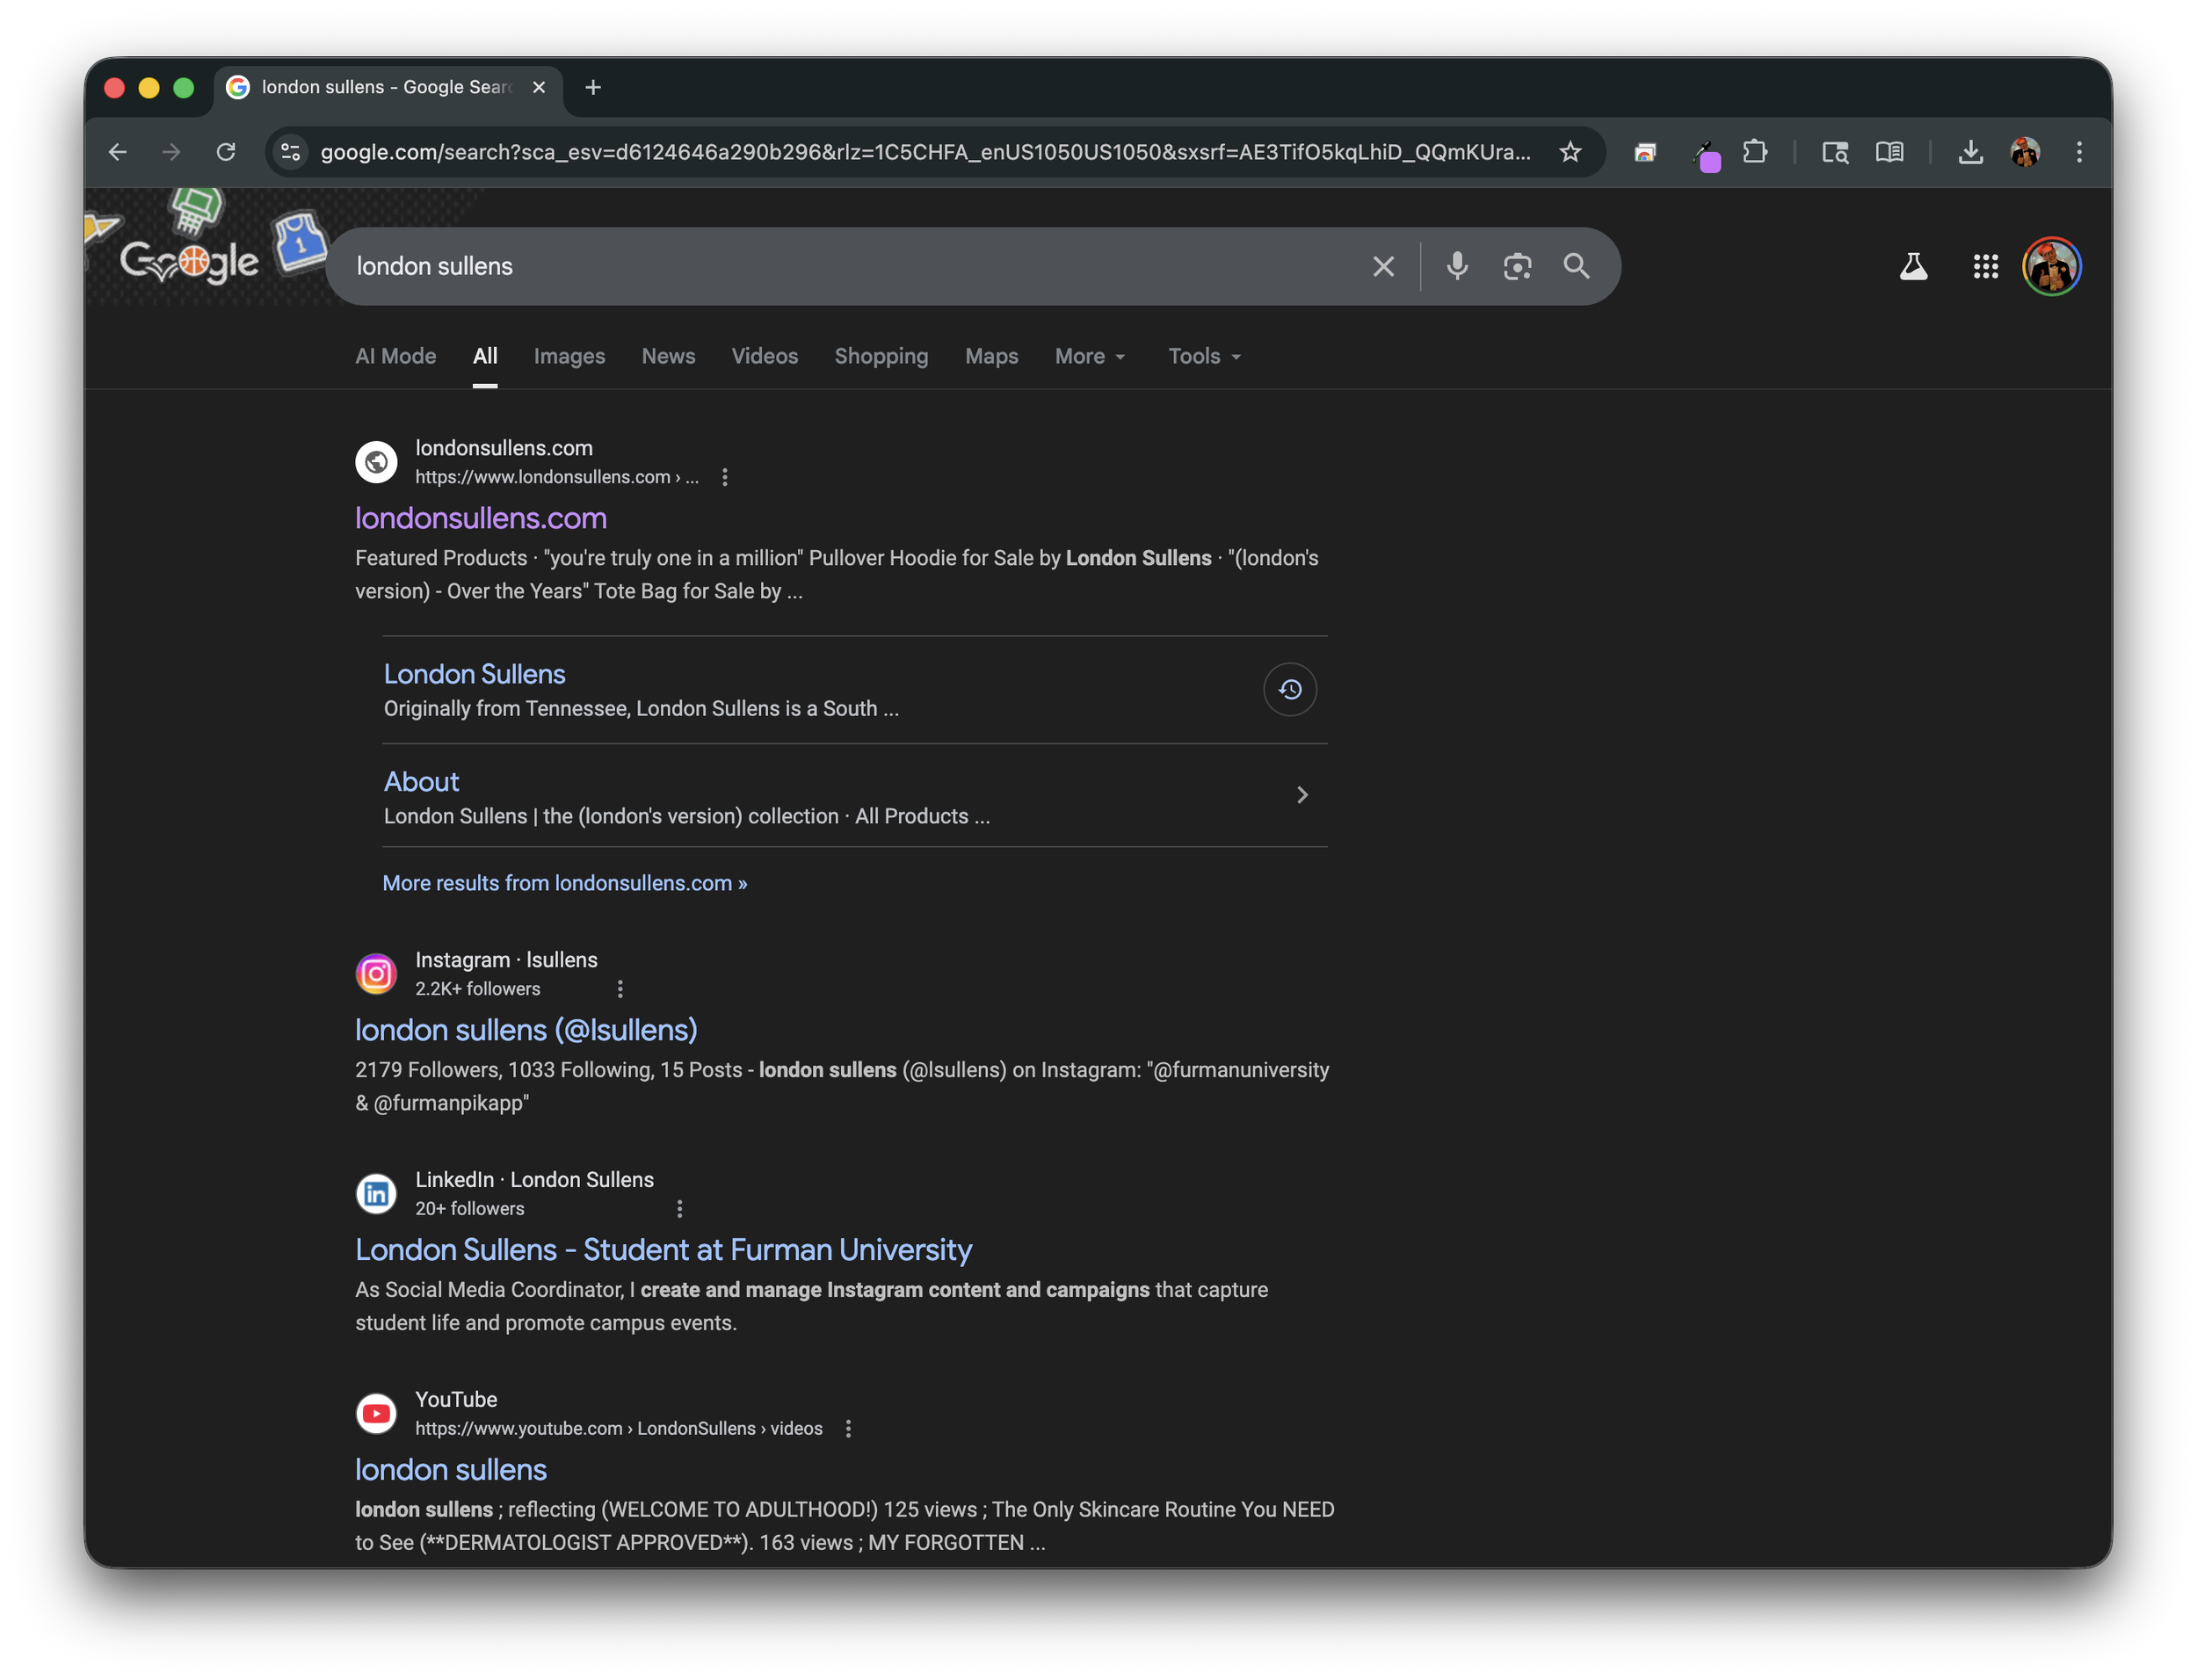Open the Google apps grid
The image size is (2197, 1680).
[x=1985, y=266]
